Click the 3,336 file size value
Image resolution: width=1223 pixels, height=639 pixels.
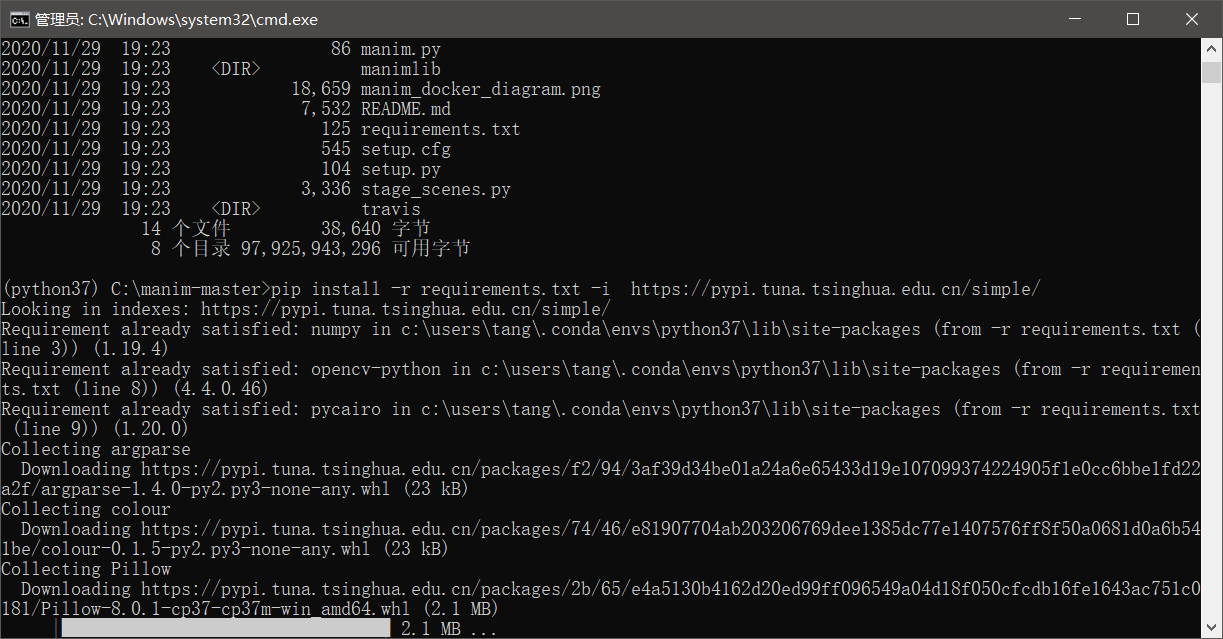326,189
